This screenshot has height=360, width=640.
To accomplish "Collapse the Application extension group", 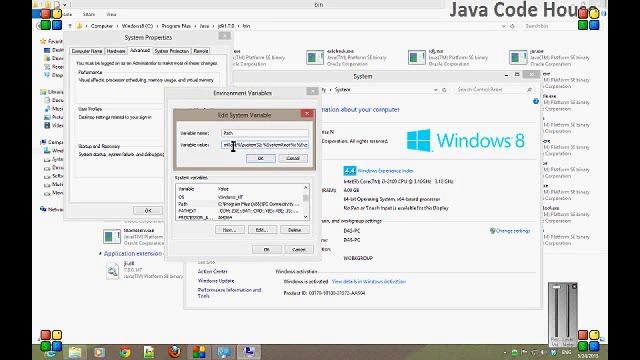I will click(100, 254).
